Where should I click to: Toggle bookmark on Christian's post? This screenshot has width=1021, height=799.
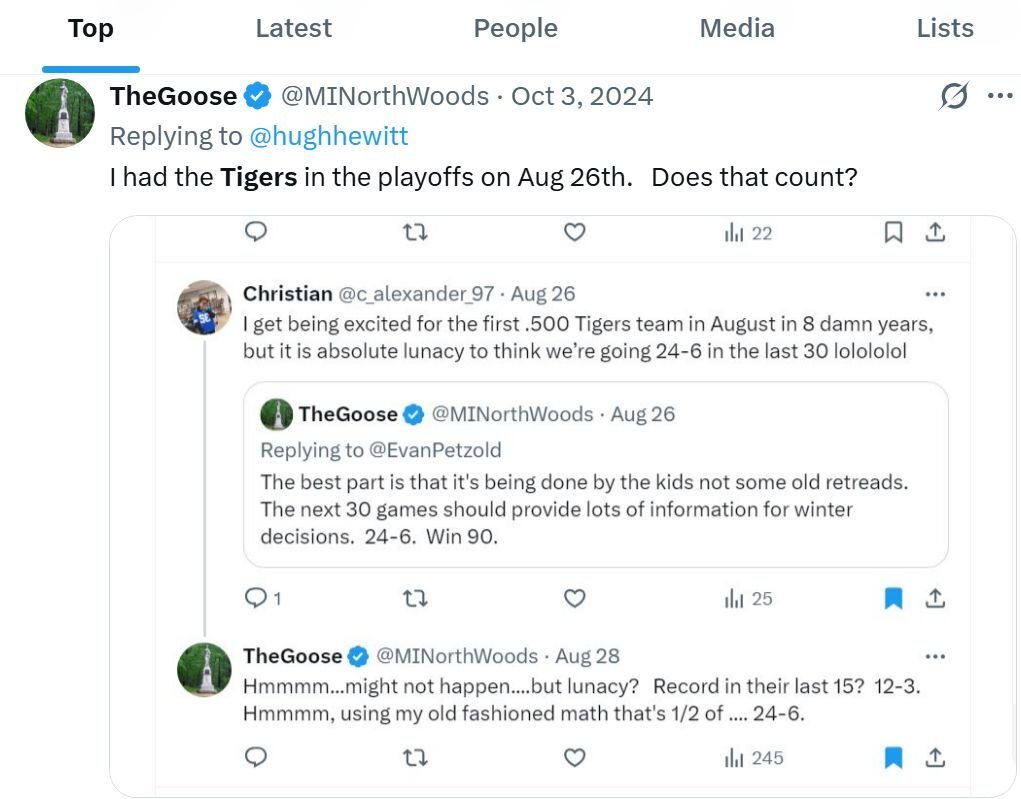click(x=894, y=598)
